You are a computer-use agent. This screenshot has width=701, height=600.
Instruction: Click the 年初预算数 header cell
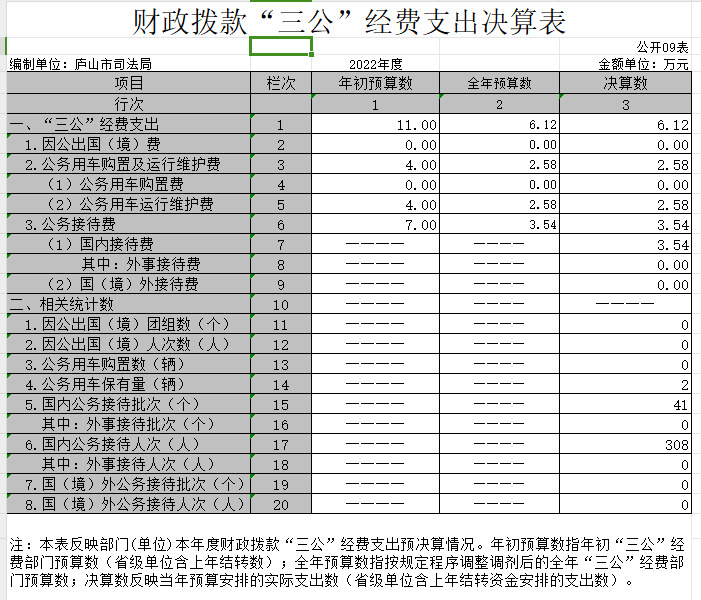click(375, 84)
